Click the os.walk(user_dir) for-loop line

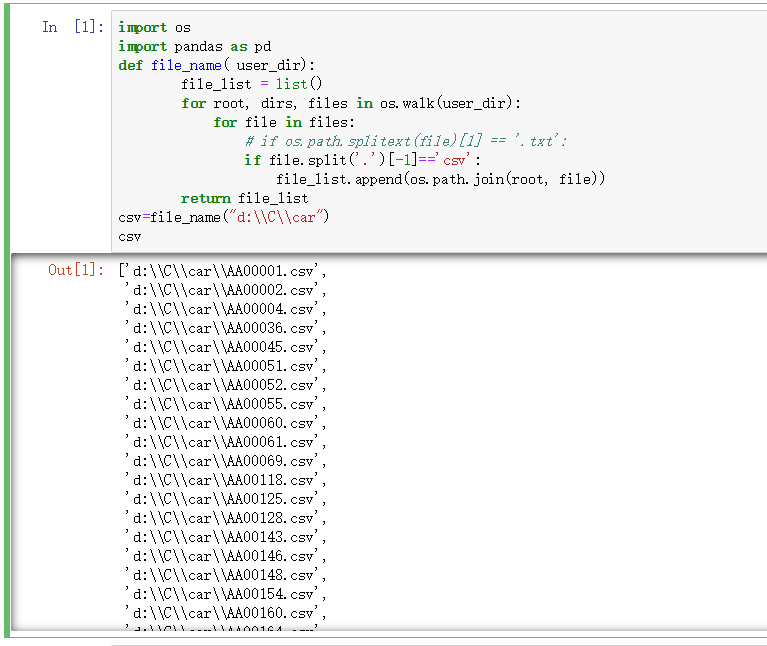351,103
